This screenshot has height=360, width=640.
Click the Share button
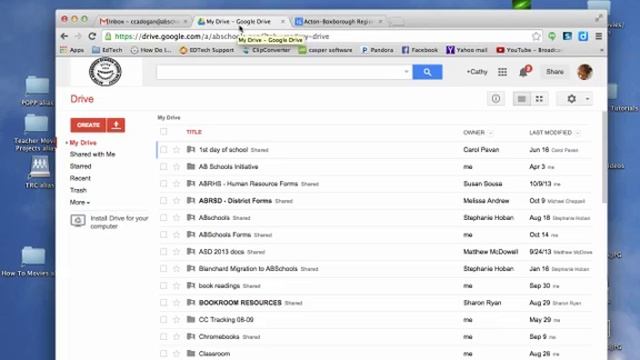(x=555, y=72)
